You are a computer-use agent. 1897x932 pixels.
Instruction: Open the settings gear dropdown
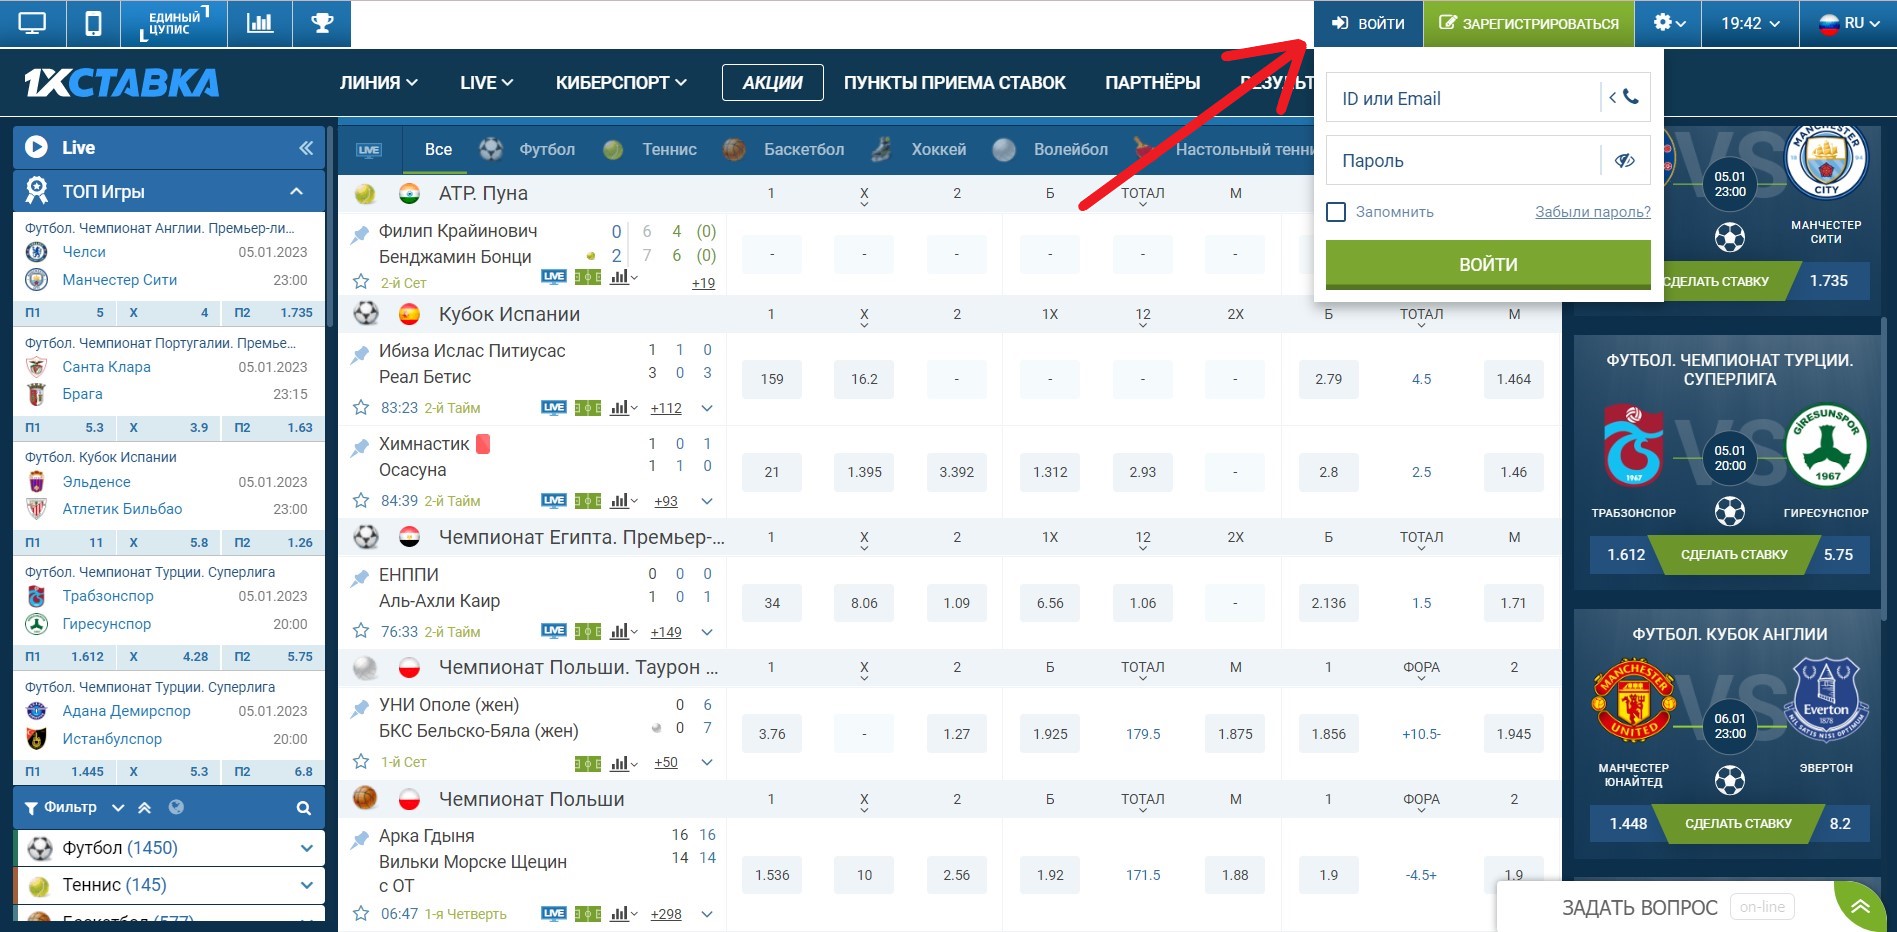click(1669, 24)
